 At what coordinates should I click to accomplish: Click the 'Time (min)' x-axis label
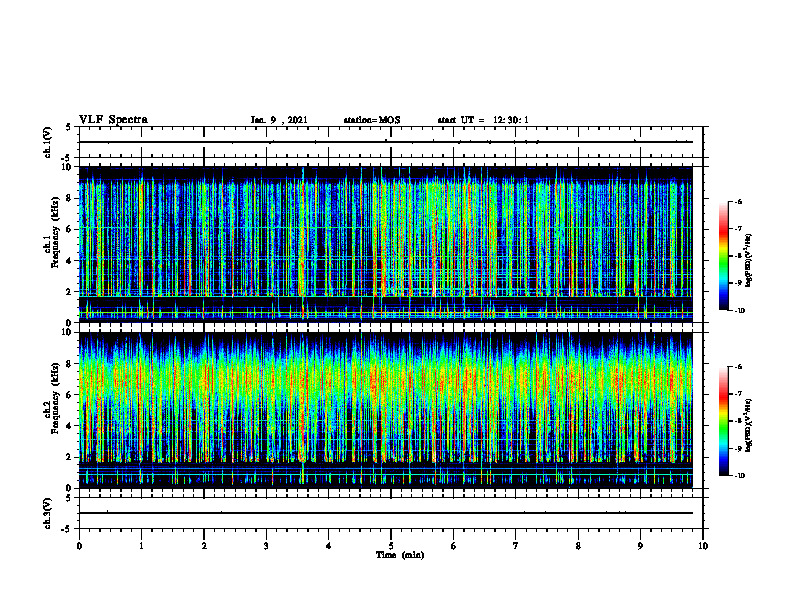point(400,555)
